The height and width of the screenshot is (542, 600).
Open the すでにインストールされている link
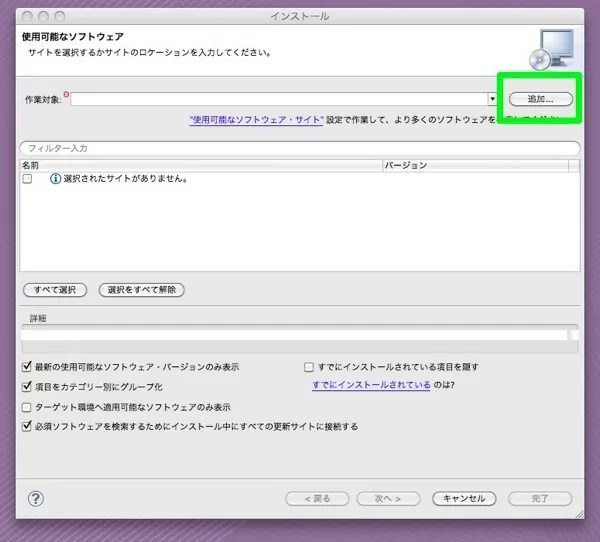371,385
